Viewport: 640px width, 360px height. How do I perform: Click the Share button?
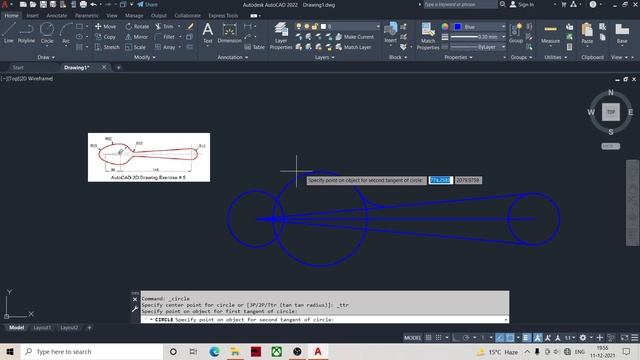point(147,4)
